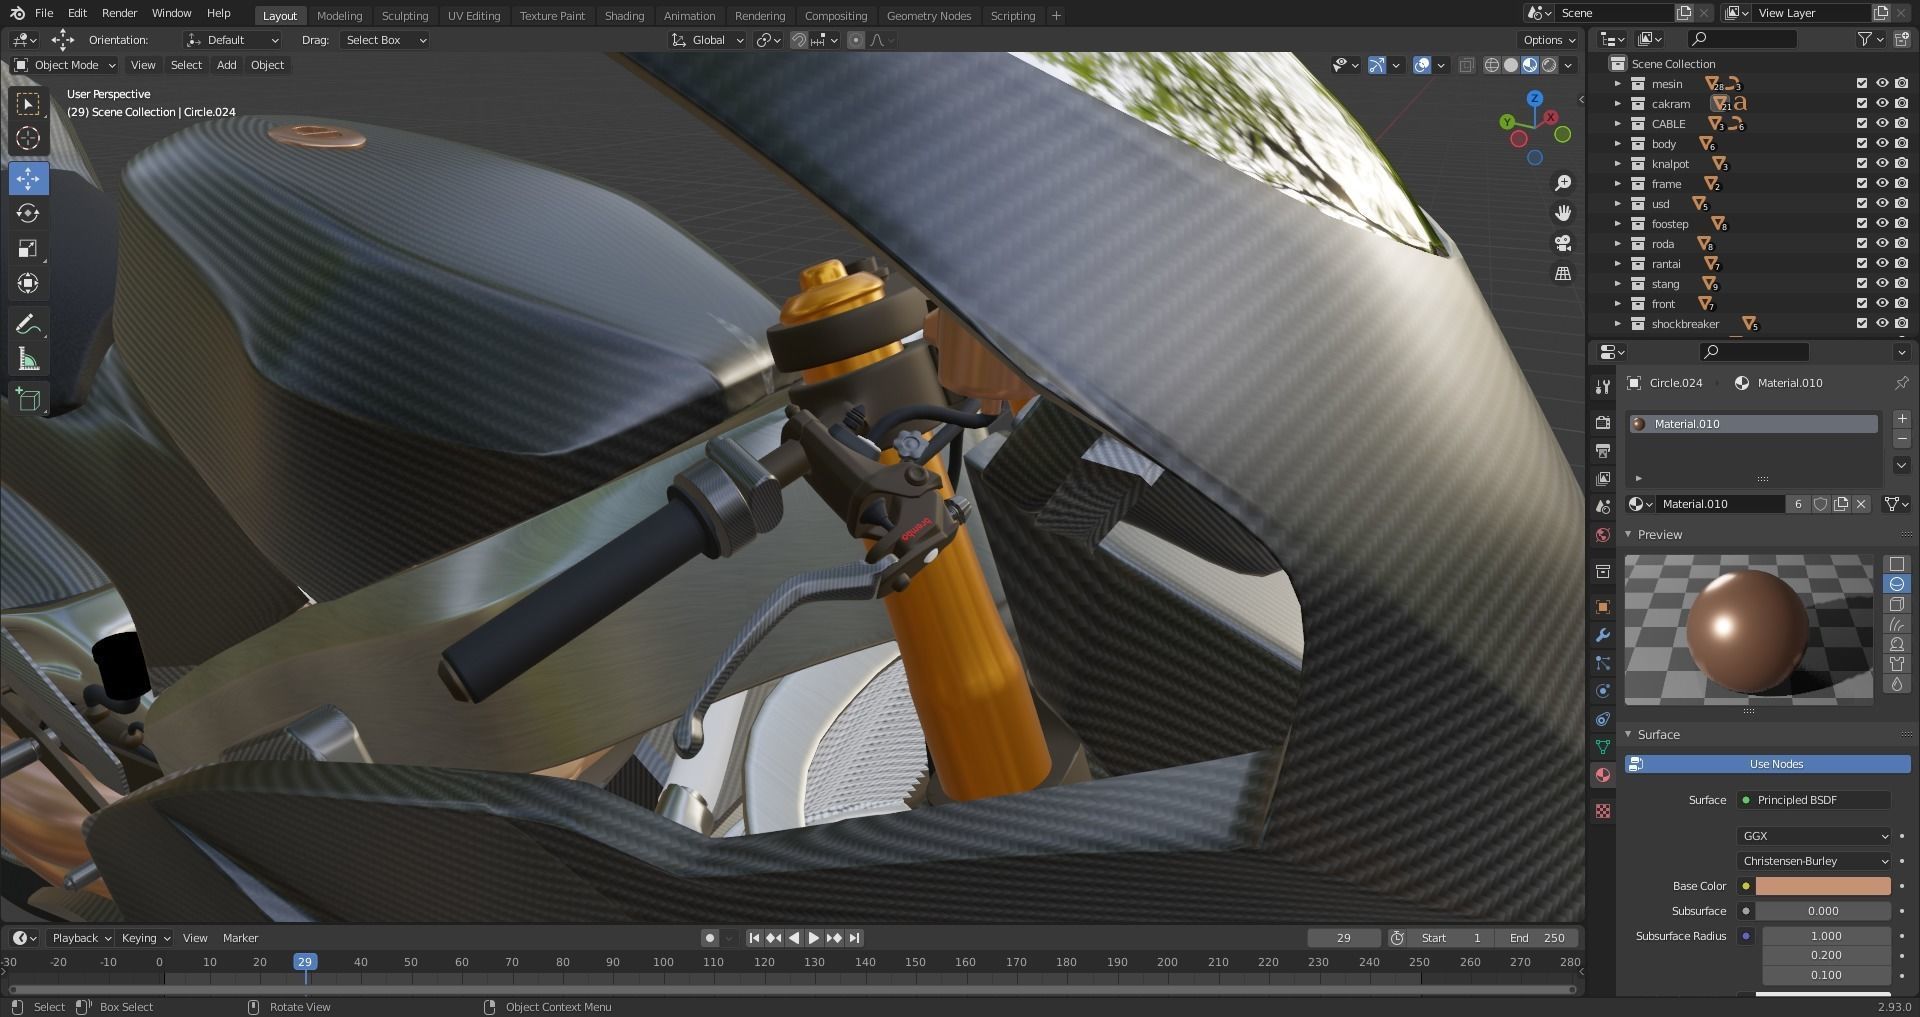The height and width of the screenshot is (1017, 1920).
Task: Open Modifier properties wrench tab
Action: [x=1603, y=635]
